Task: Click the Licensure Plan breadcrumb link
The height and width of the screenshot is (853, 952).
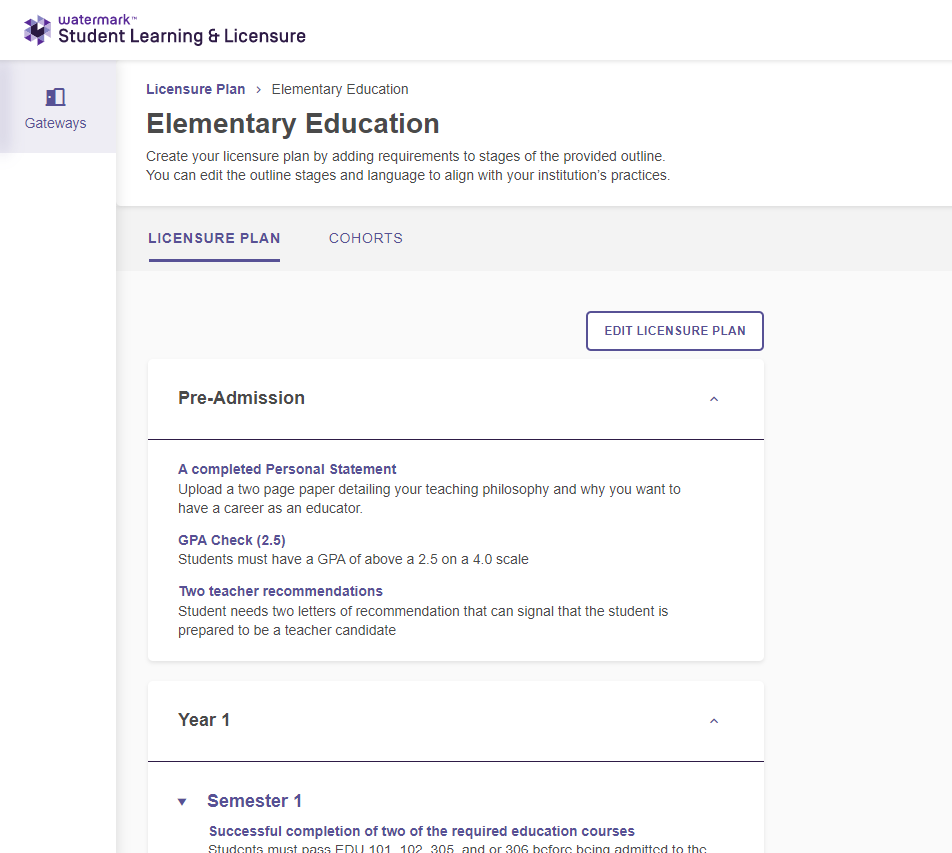Action: click(196, 89)
